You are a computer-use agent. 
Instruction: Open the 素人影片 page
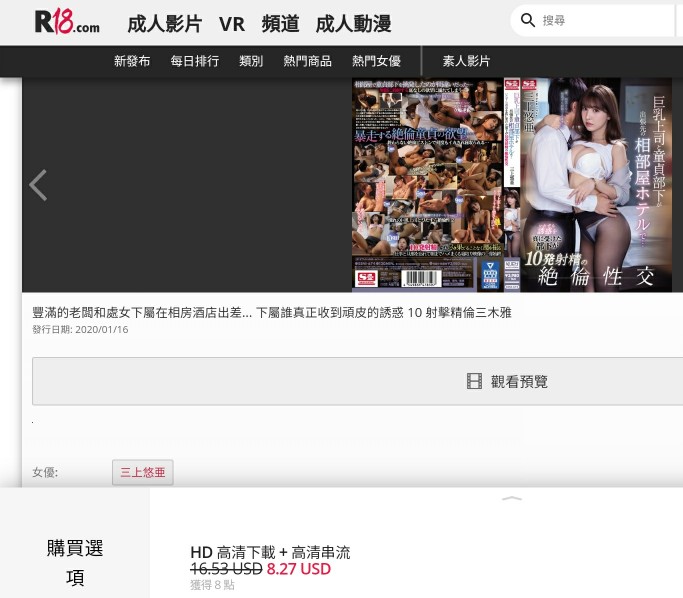pyautogui.click(x=466, y=61)
